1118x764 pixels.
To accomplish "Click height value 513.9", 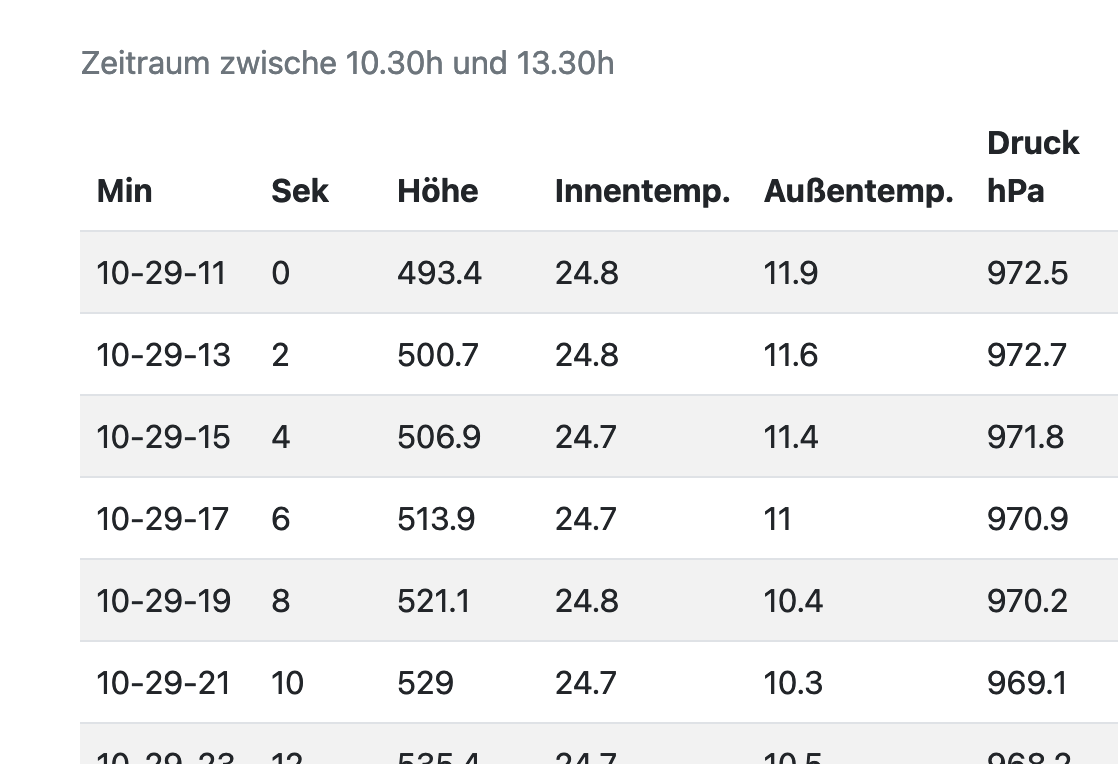I will pos(436,519).
